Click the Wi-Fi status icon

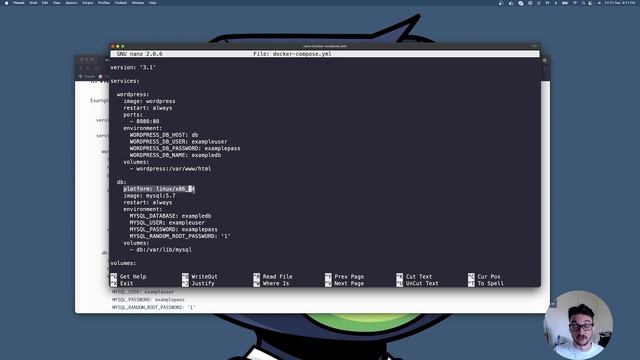pyautogui.click(x=575, y=3)
